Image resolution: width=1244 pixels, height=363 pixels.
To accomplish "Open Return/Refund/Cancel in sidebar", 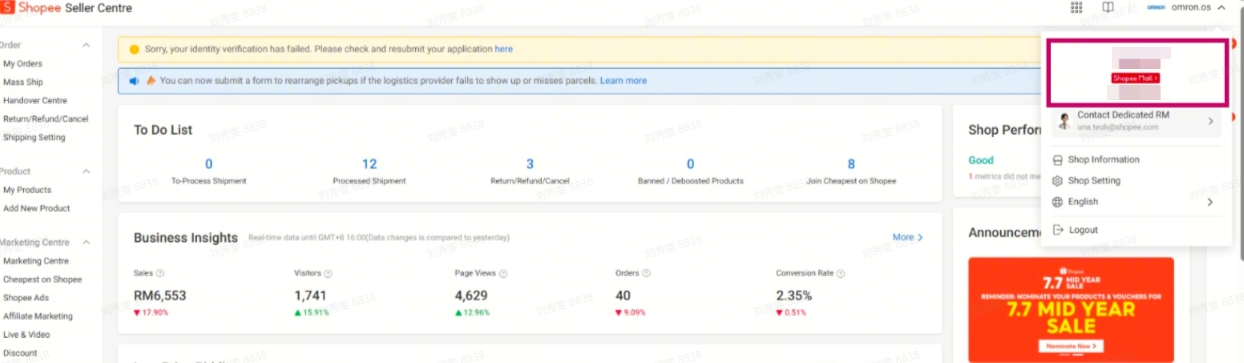I will 46,119.
